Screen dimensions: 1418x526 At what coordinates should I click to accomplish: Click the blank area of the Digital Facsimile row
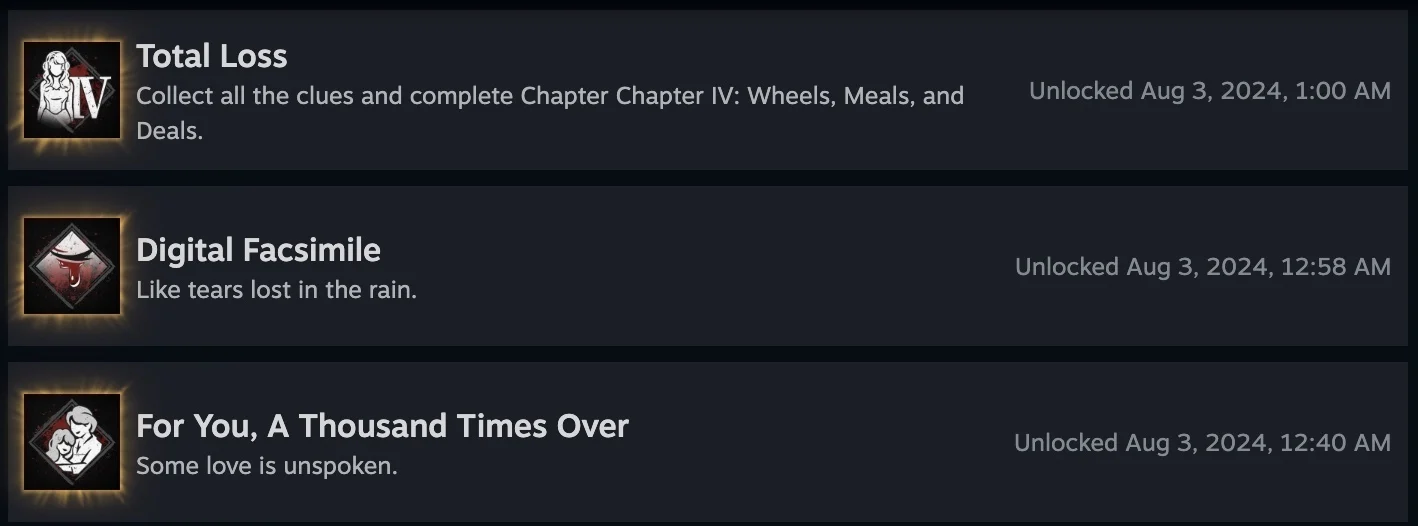pos(700,266)
